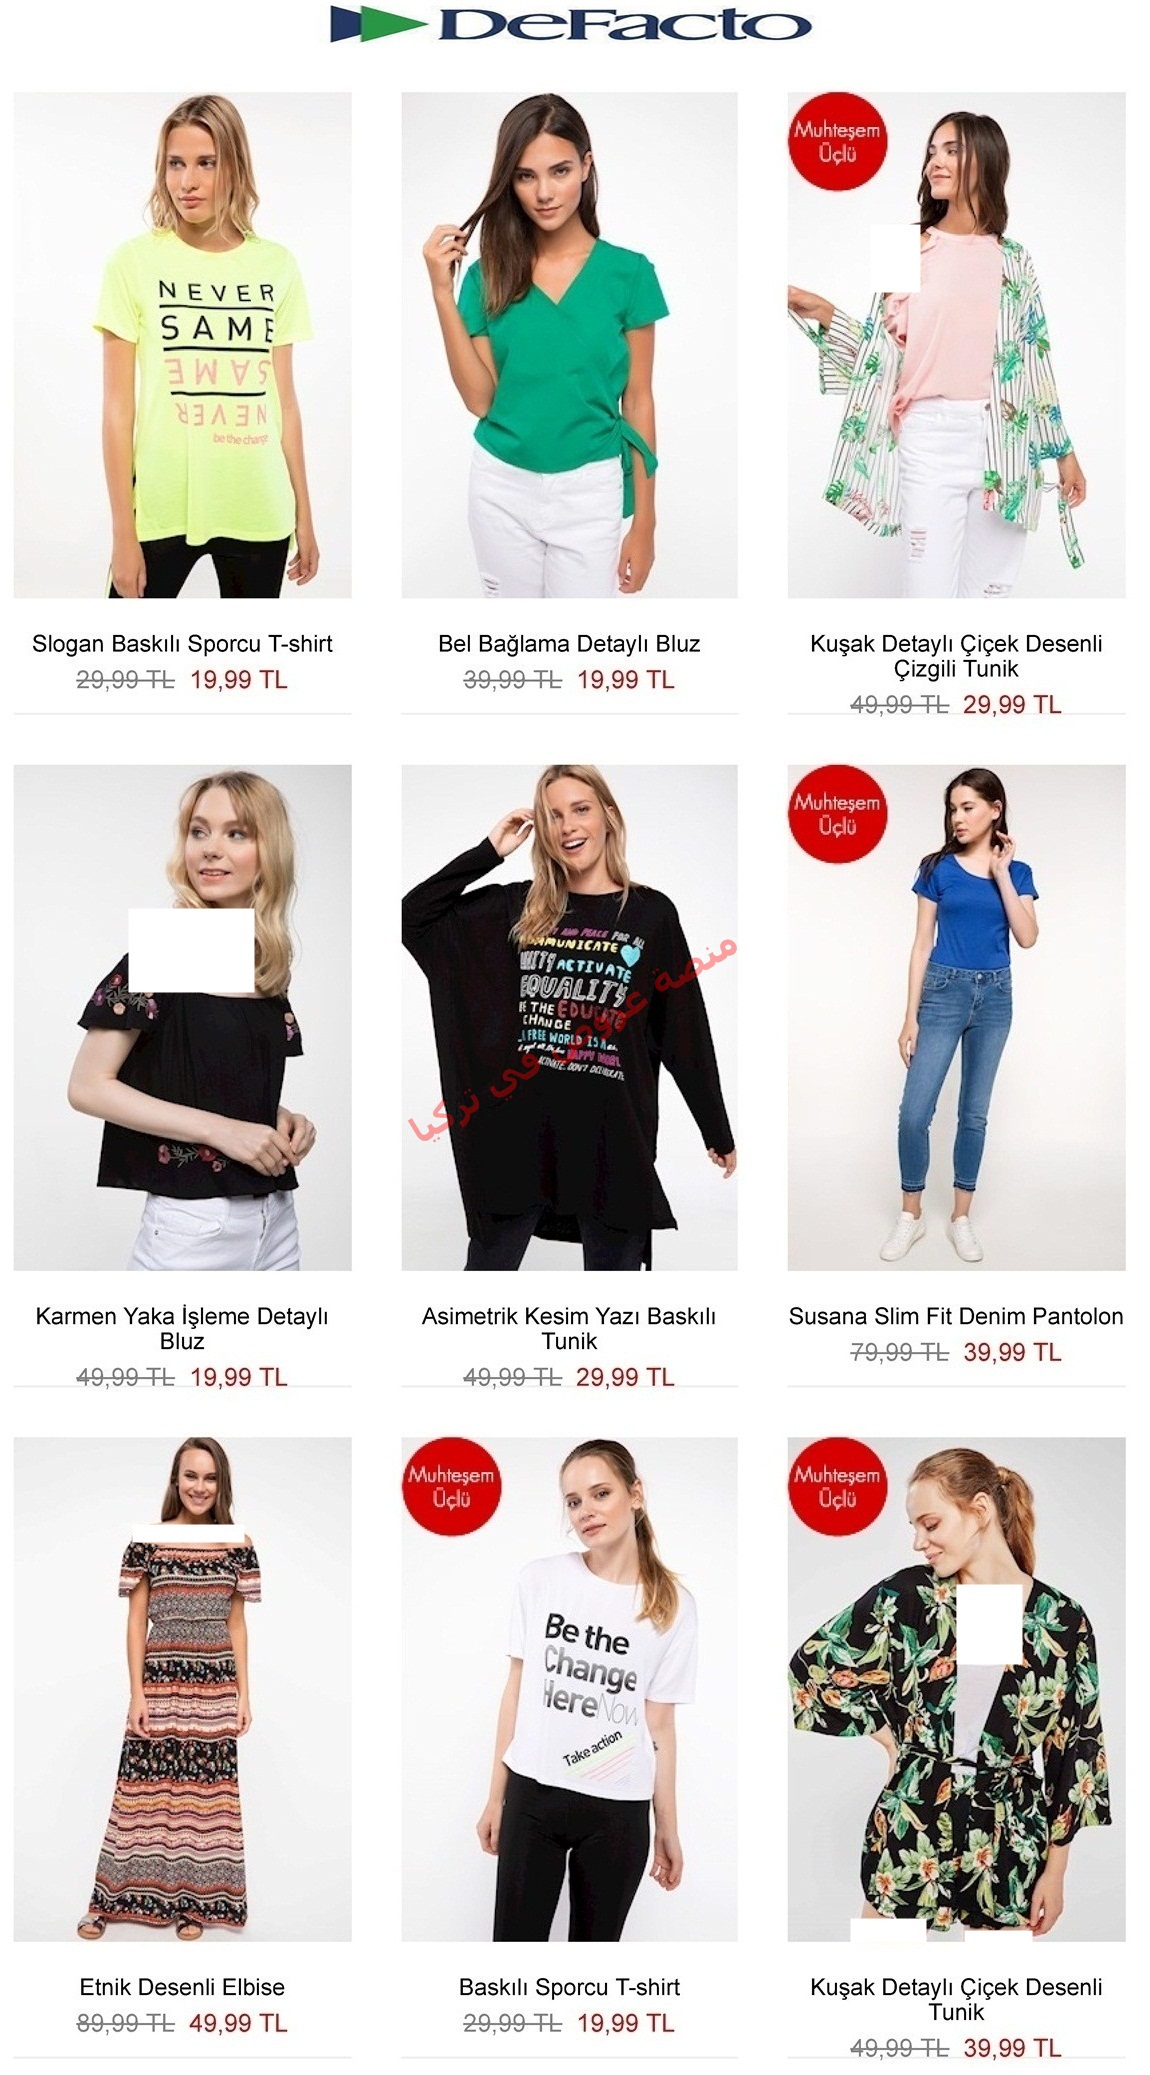Open the green wrap blouse photo
The width and height of the screenshot is (1150, 2075).
click(x=569, y=345)
